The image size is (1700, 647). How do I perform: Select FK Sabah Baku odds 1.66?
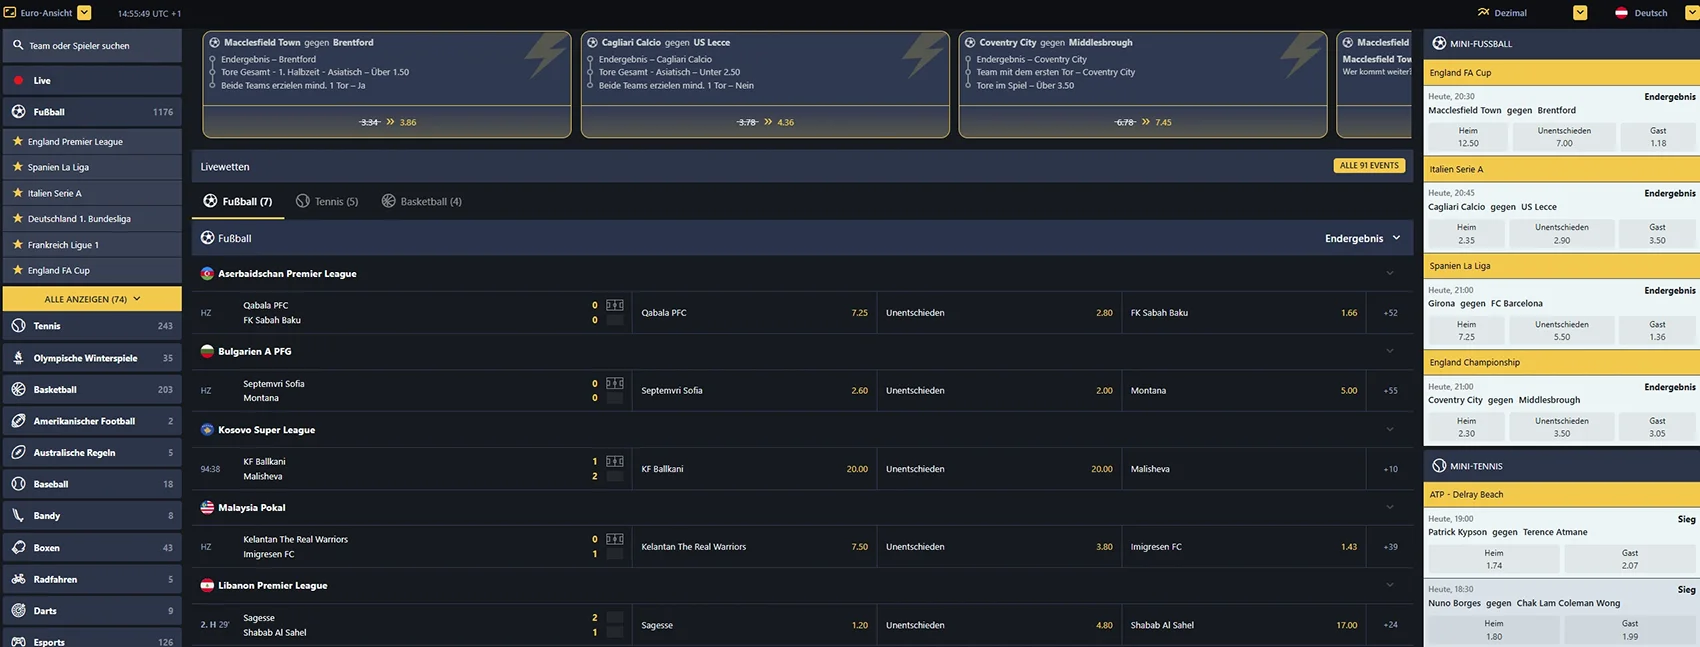coord(1243,312)
